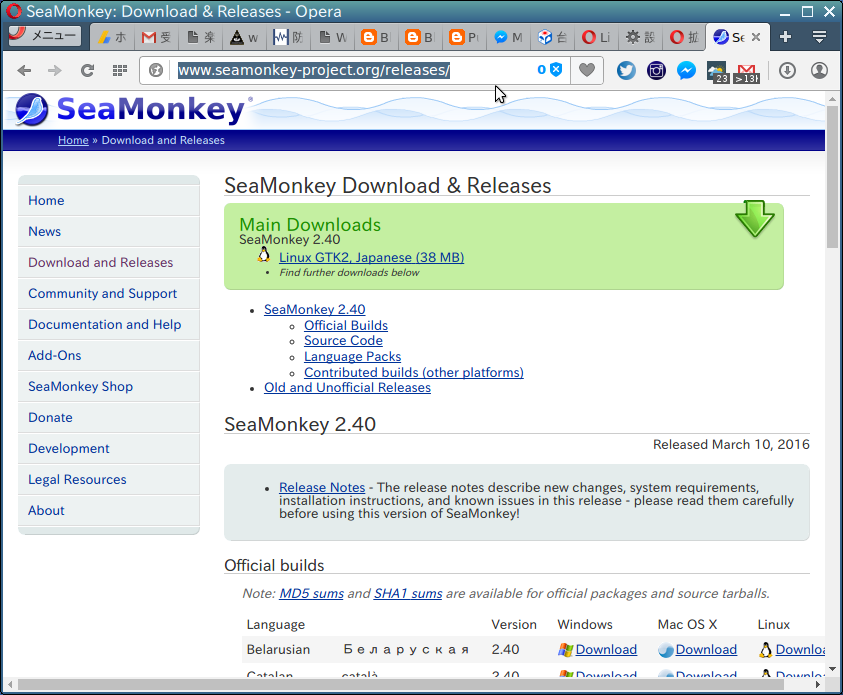843x695 pixels.
Task: Open SeaMonkey Shop in sidebar
Action: click(x=109, y=386)
